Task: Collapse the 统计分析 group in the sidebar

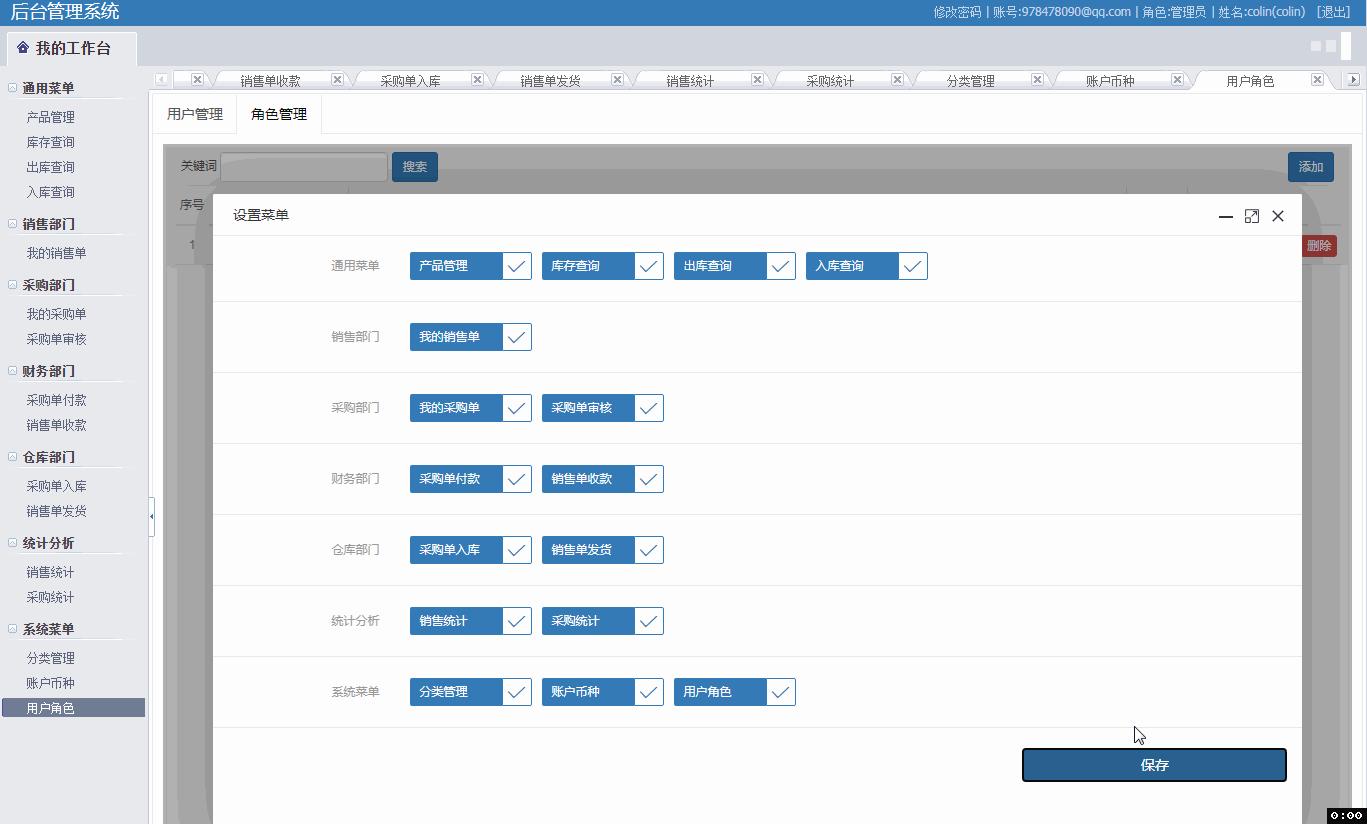Action: click(13, 543)
